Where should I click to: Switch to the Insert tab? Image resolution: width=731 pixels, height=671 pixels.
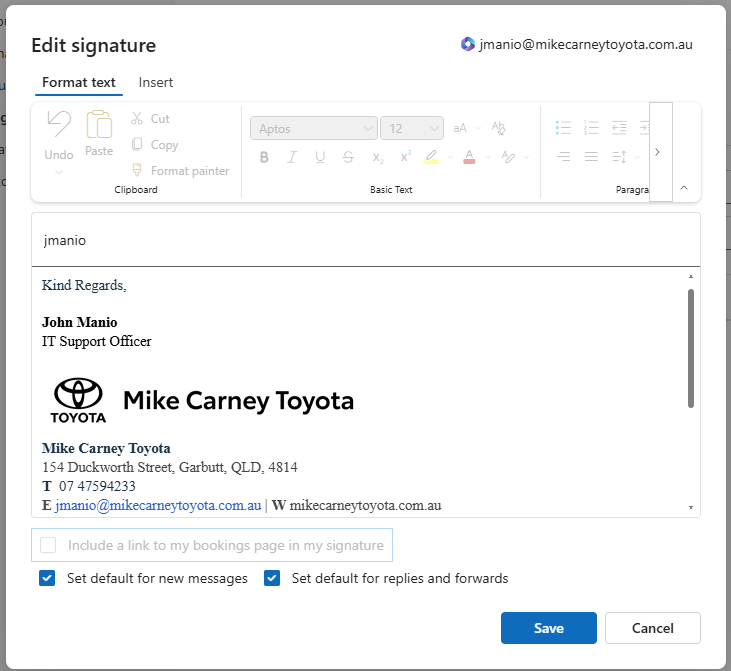click(156, 83)
